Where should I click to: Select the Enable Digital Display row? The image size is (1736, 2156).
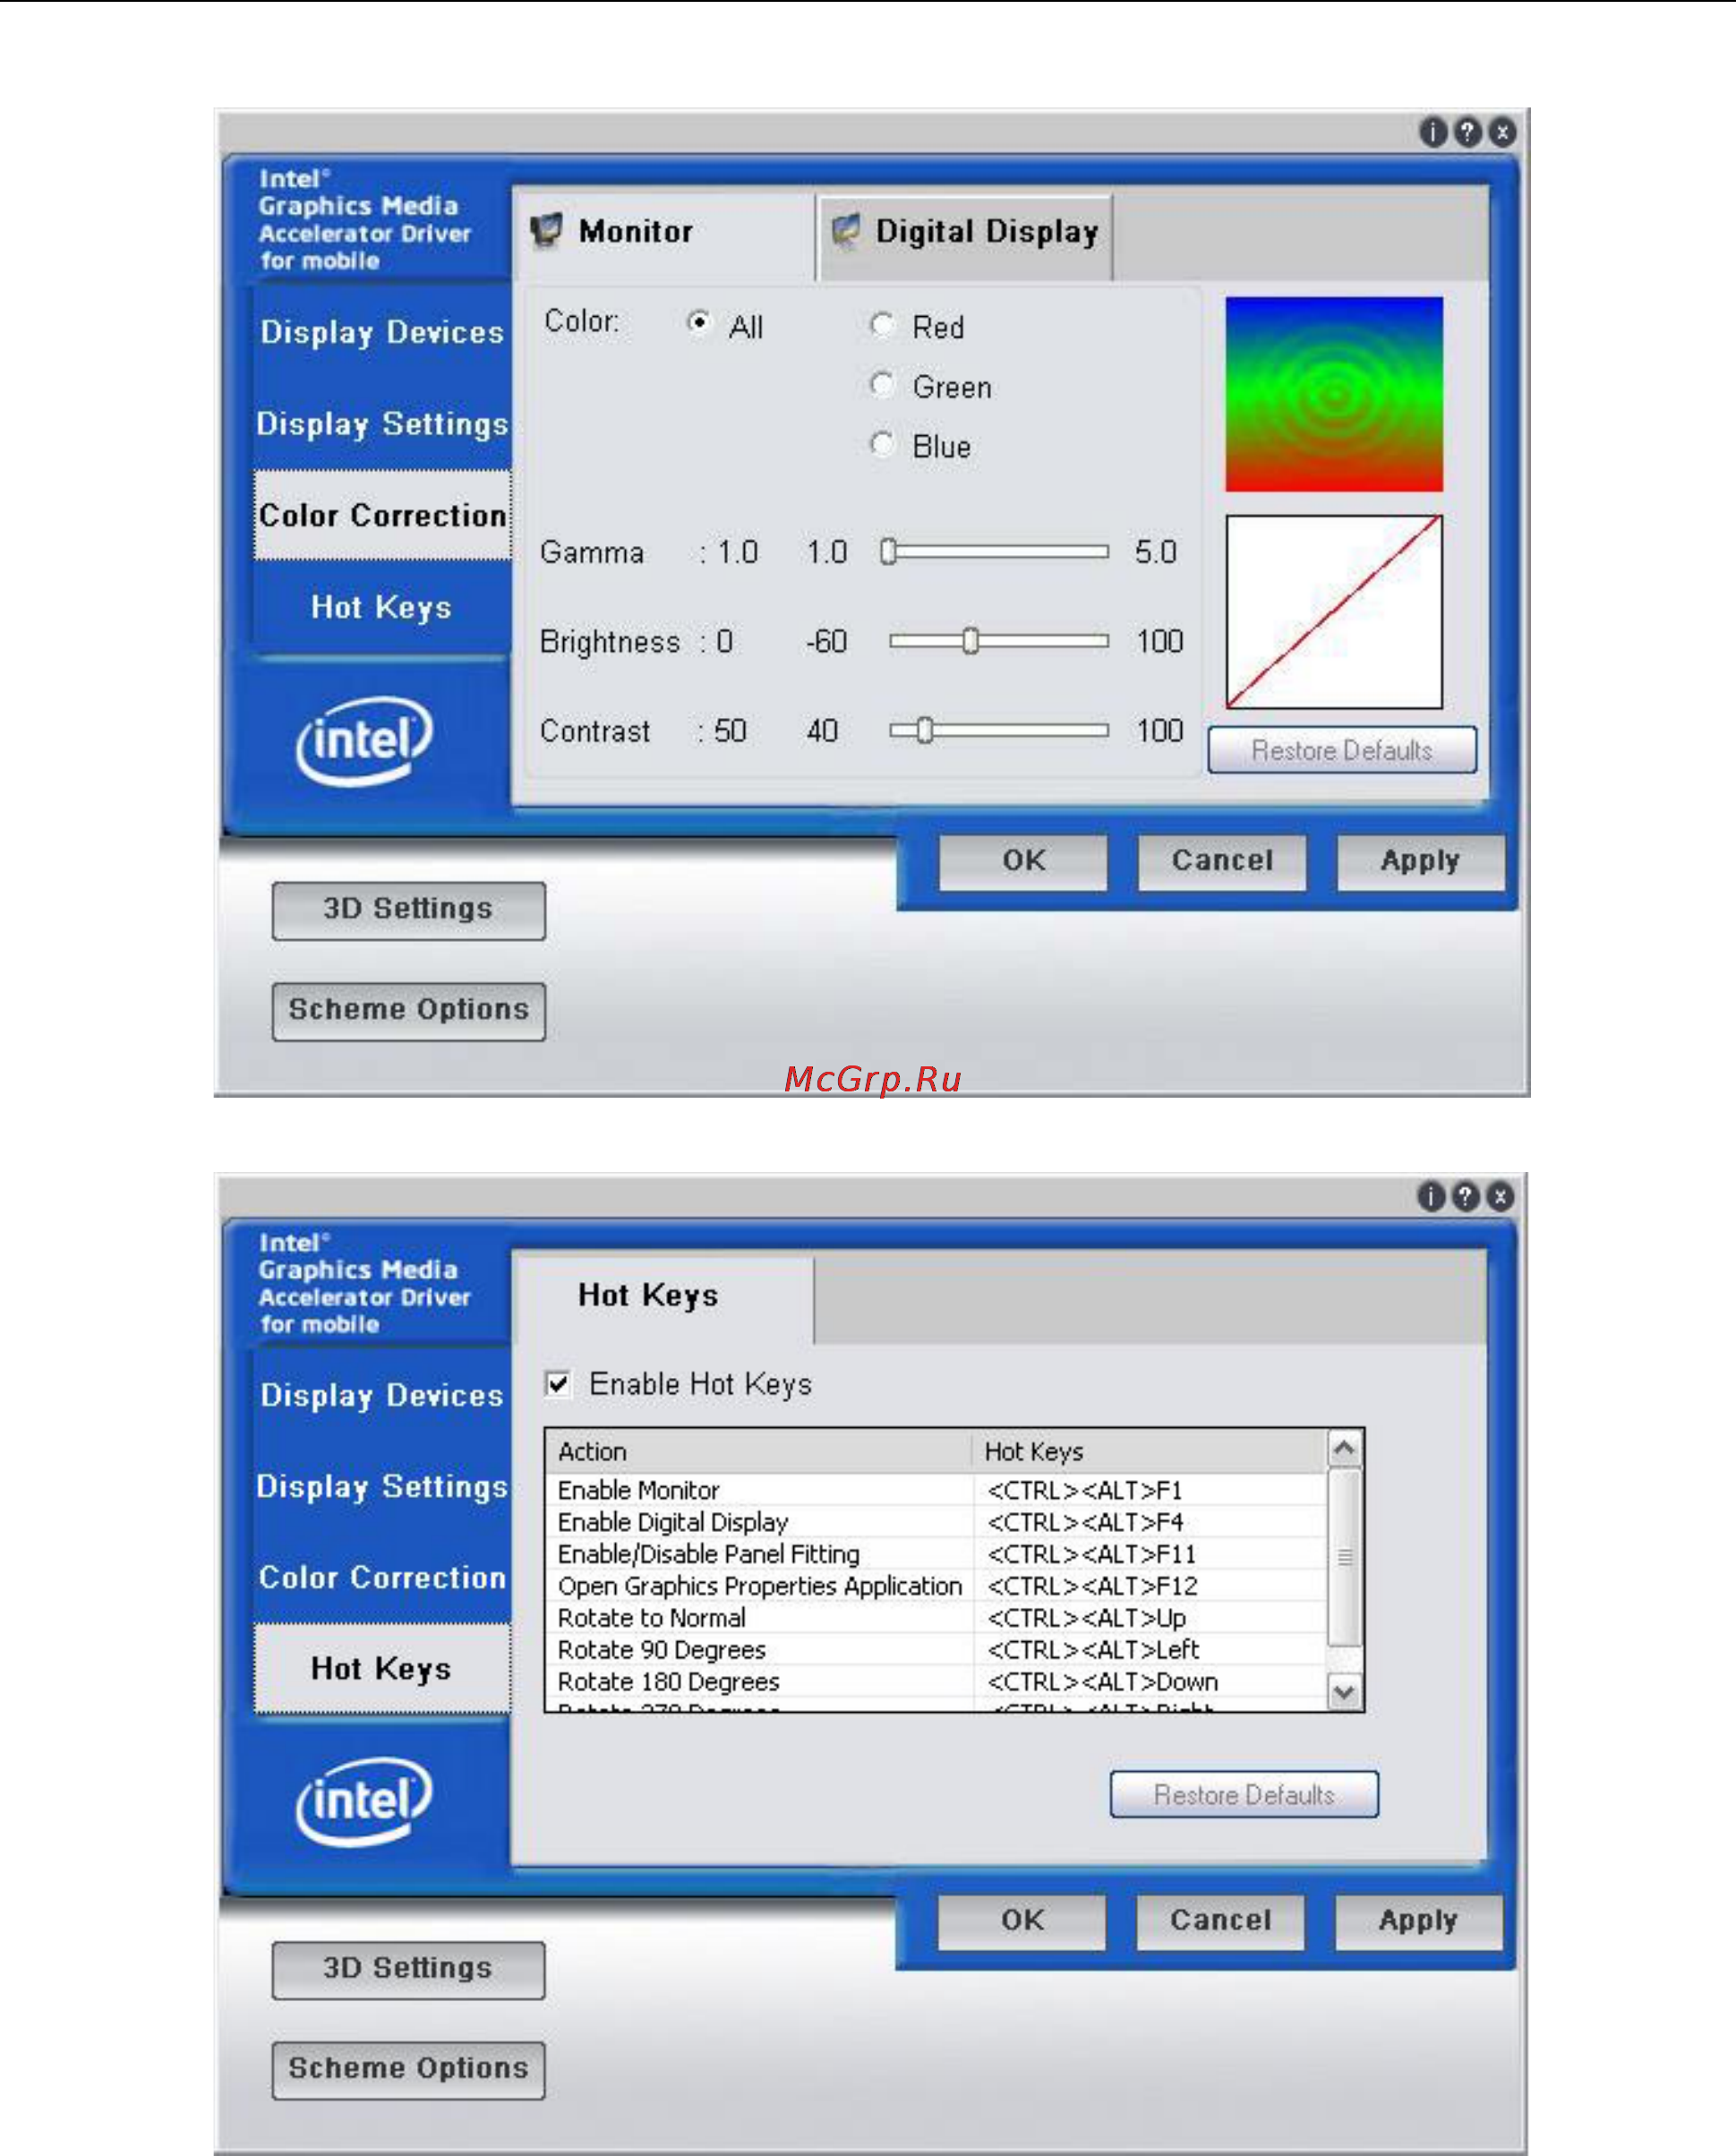[x=936, y=1522]
